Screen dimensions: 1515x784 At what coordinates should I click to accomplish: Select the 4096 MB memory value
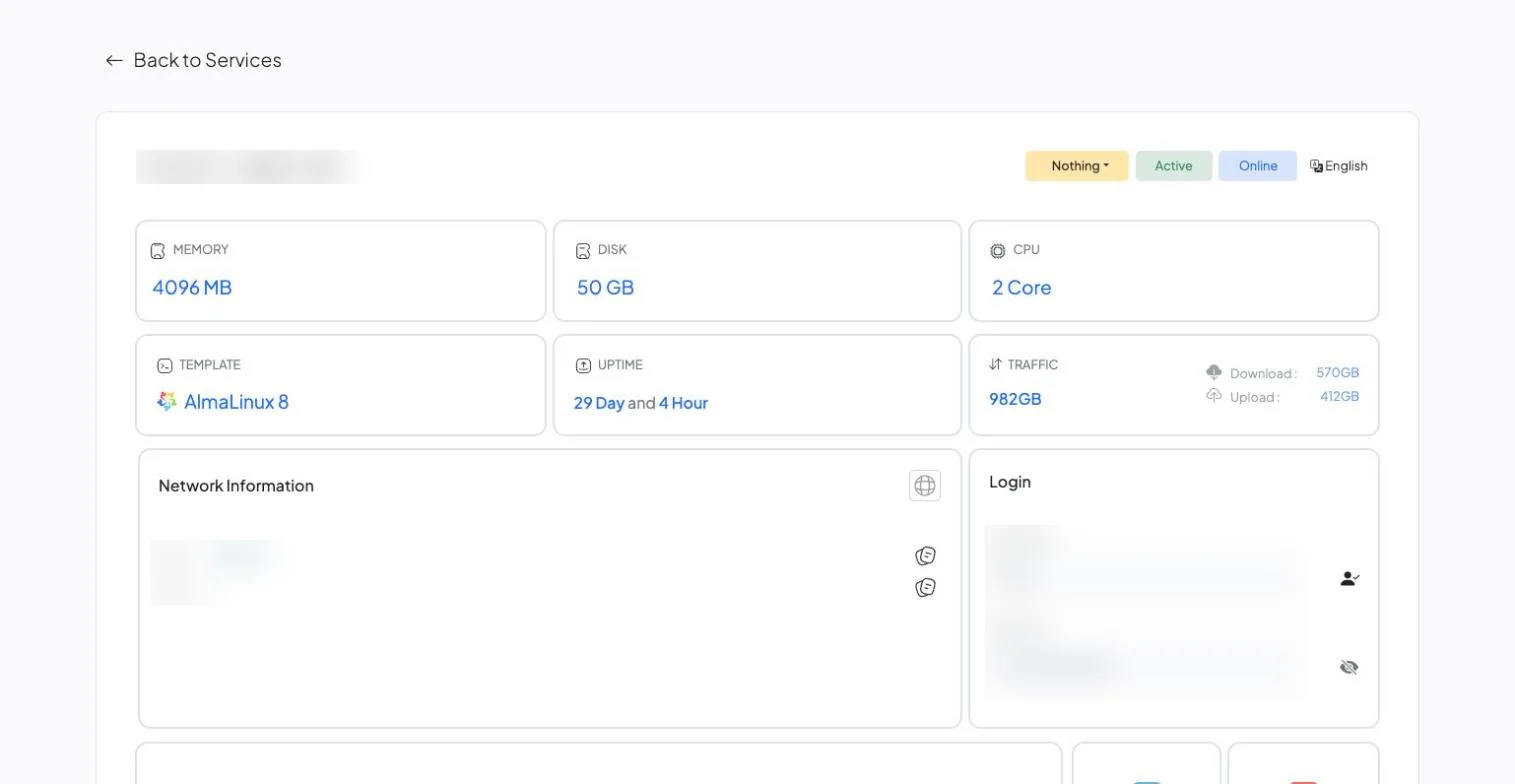tap(192, 288)
